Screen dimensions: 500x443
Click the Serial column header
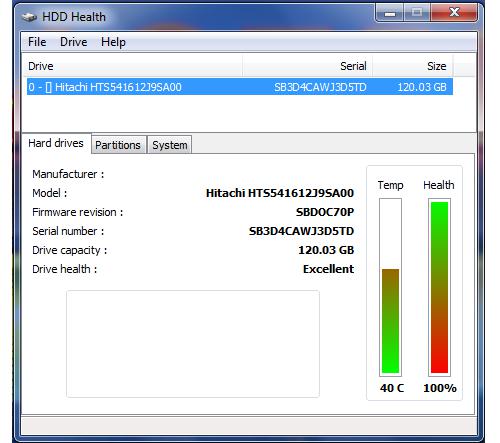click(x=307, y=66)
